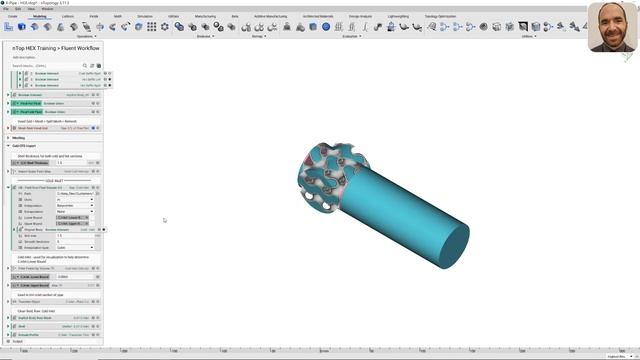Switch to the Fields ribbon tab
This screenshot has height=360, width=640.
click(x=94, y=16)
